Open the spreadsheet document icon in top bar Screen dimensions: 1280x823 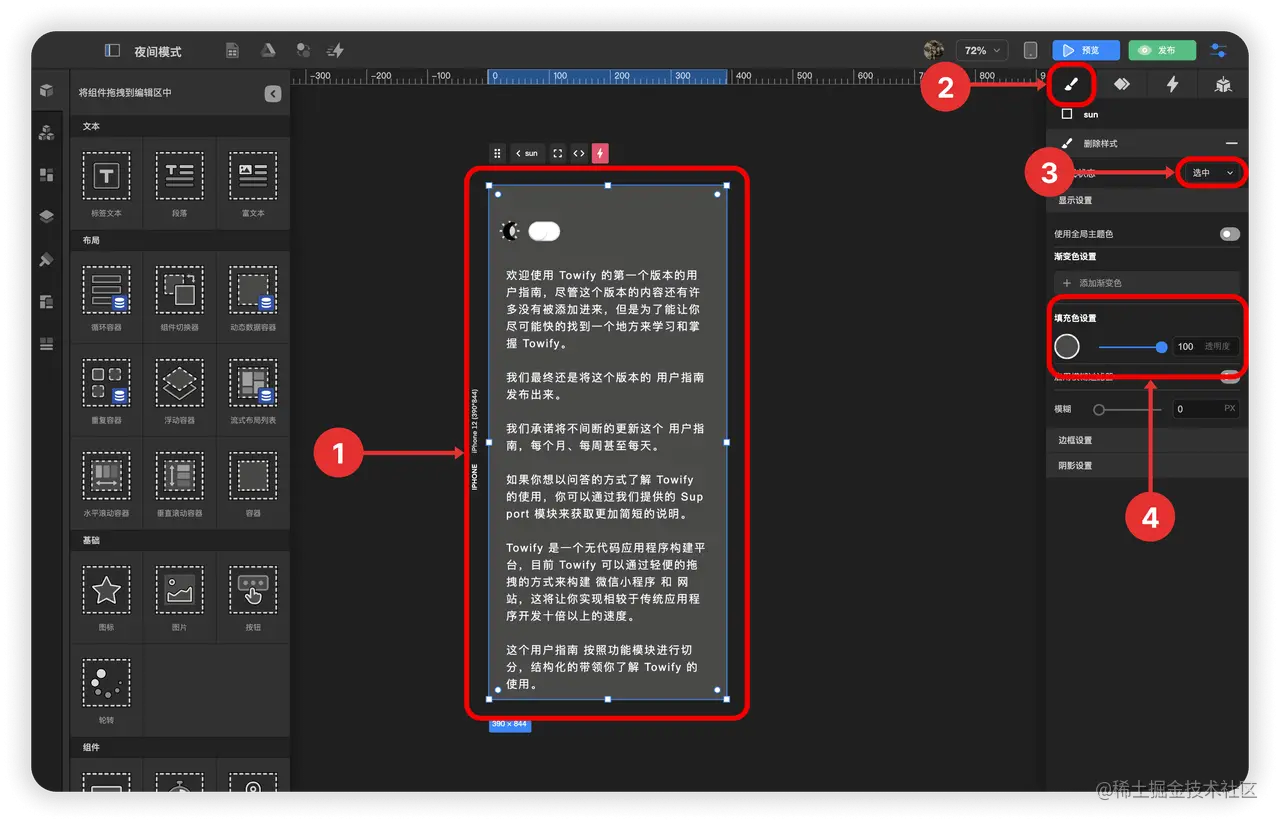(232, 50)
